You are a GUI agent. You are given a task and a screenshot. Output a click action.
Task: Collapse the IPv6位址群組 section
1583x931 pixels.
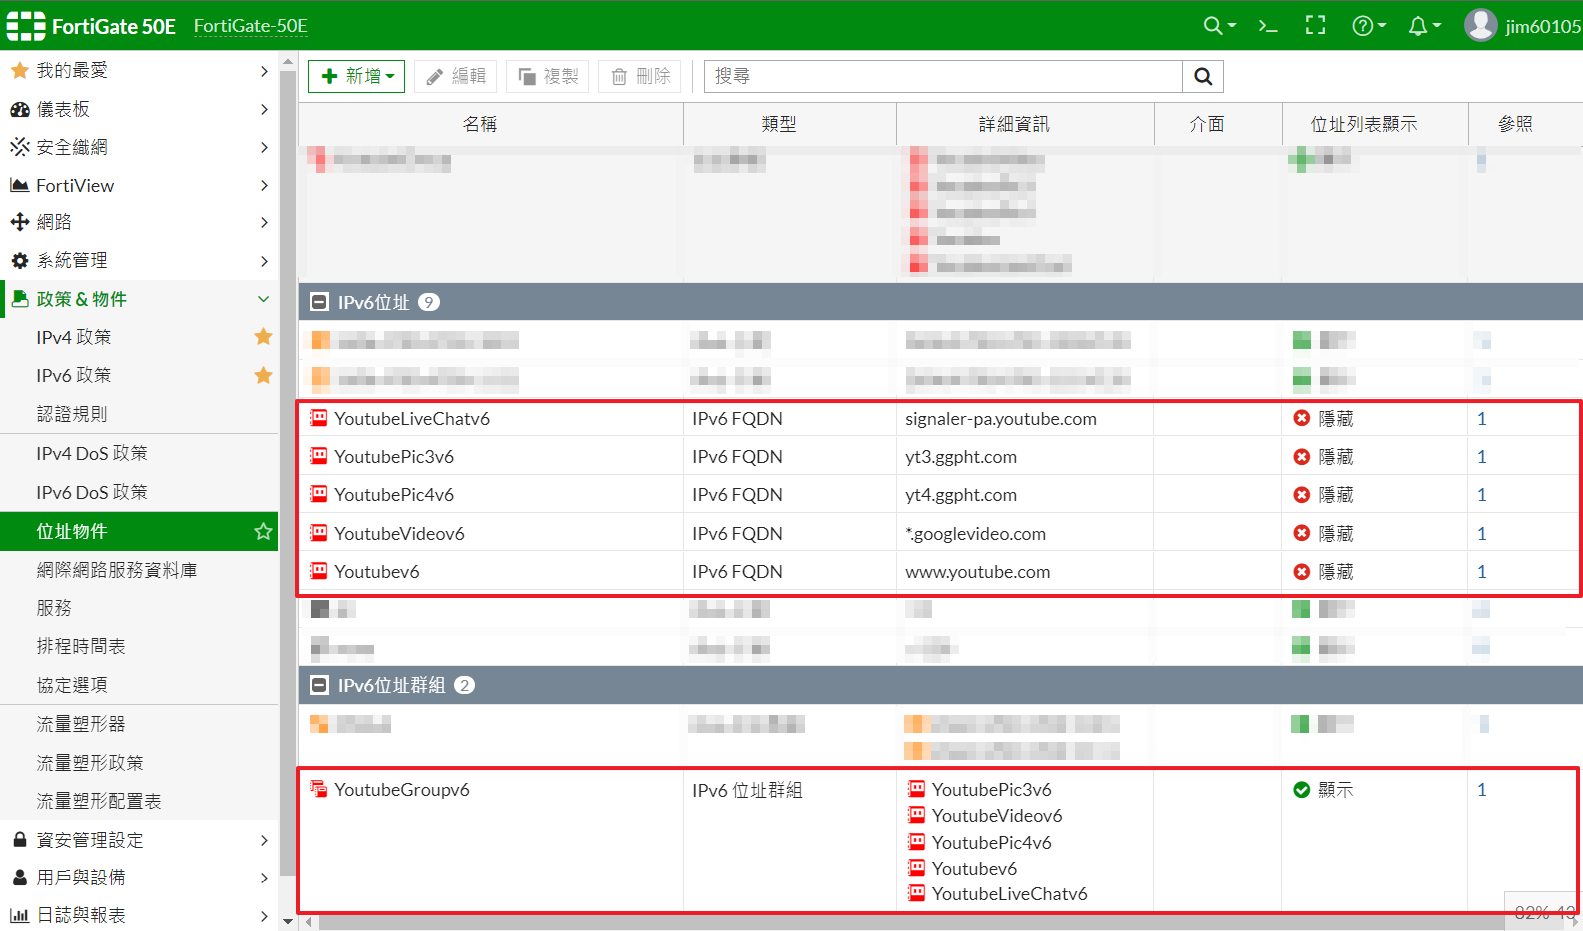320,685
